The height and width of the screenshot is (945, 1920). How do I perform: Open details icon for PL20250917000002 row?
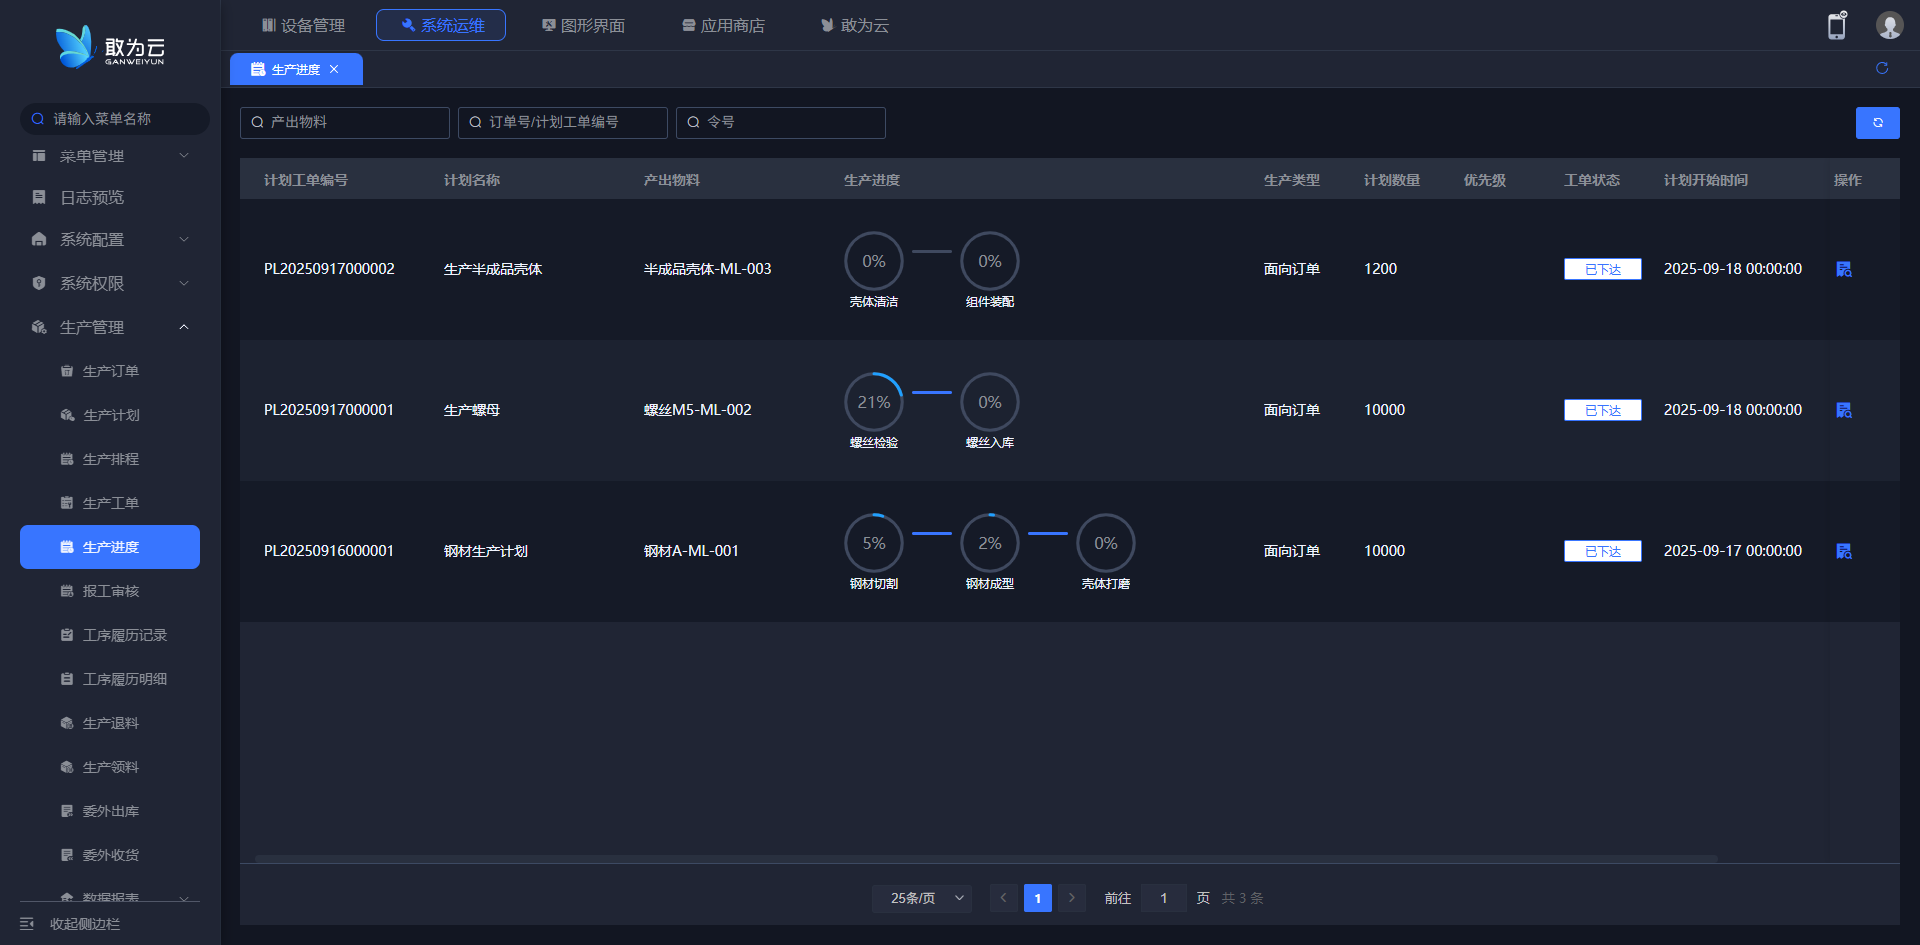point(1844,269)
